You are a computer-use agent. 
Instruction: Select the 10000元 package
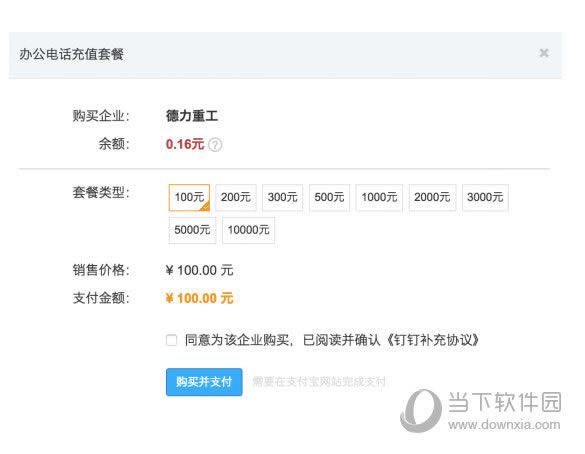click(248, 230)
